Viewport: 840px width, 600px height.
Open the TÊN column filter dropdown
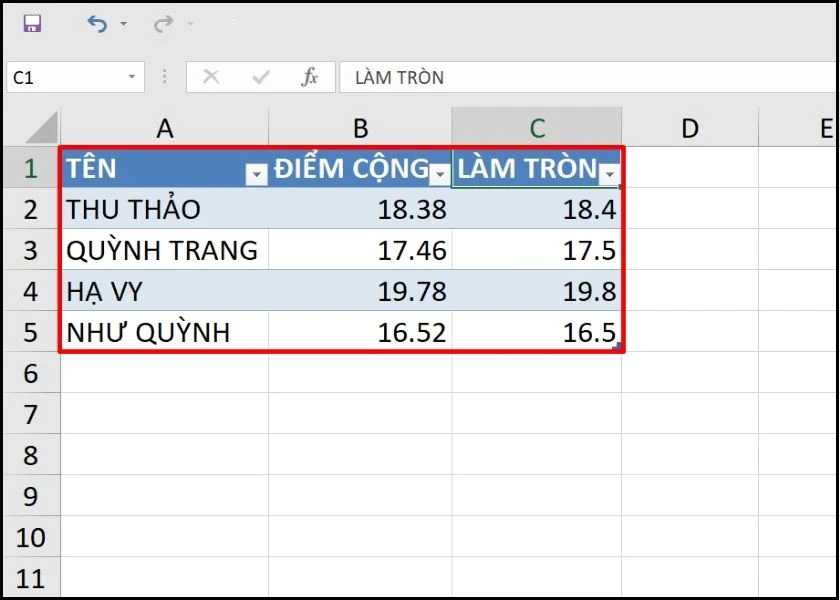coord(256,174)
